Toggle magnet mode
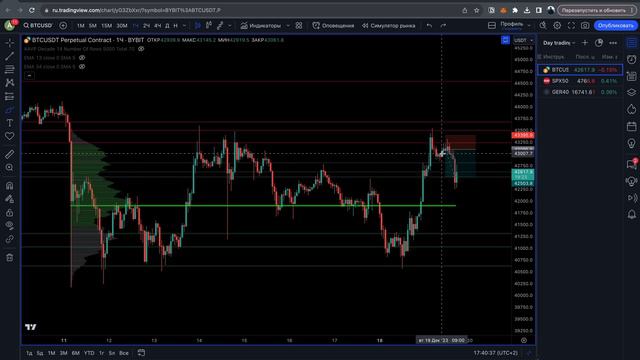Screen dimensions: 640x360 [9, 186]
